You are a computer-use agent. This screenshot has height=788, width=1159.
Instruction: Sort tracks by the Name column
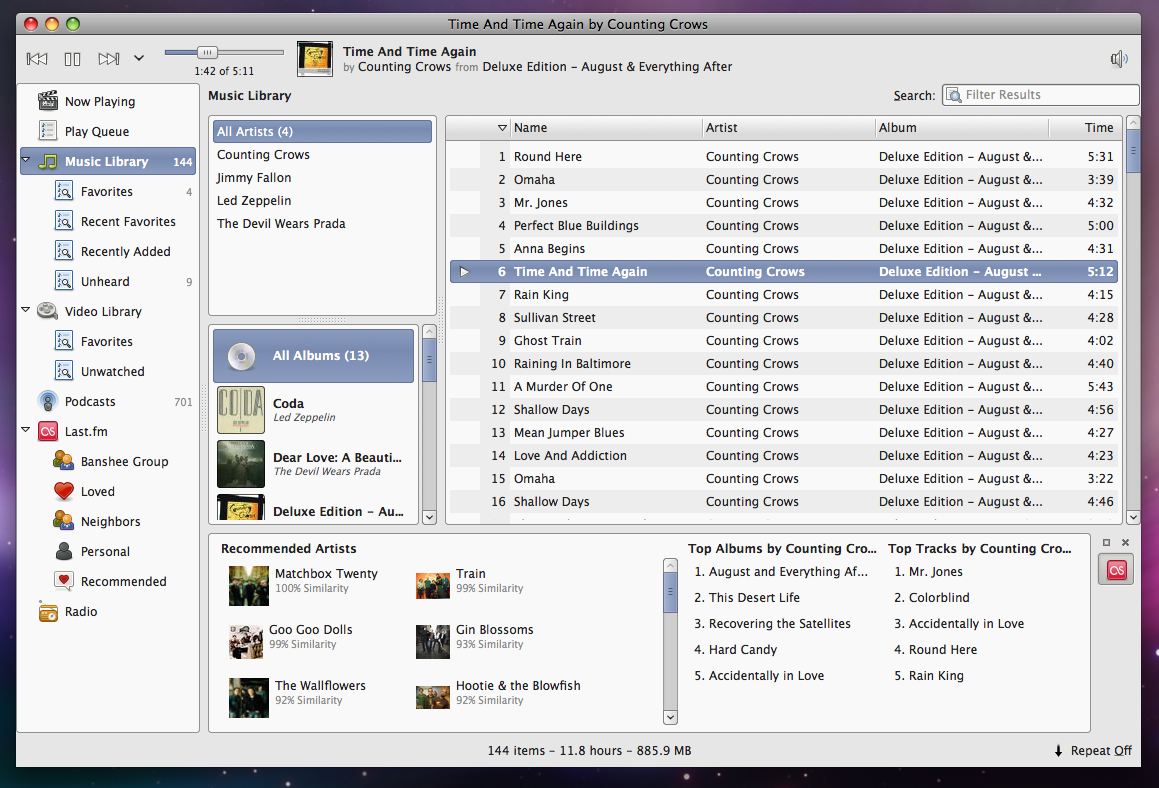605,128
